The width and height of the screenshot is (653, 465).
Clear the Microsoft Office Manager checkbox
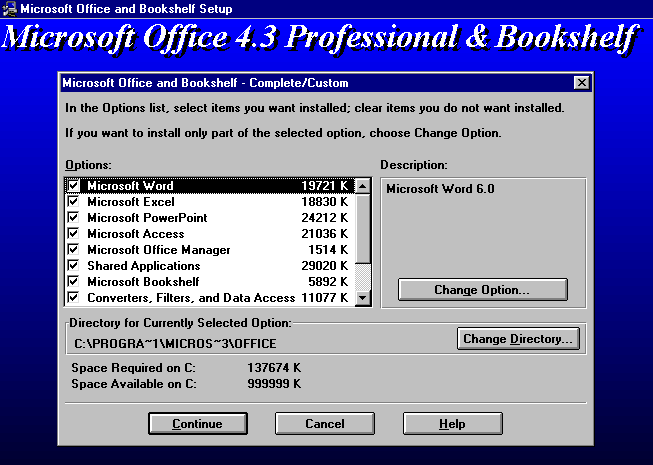74,250
